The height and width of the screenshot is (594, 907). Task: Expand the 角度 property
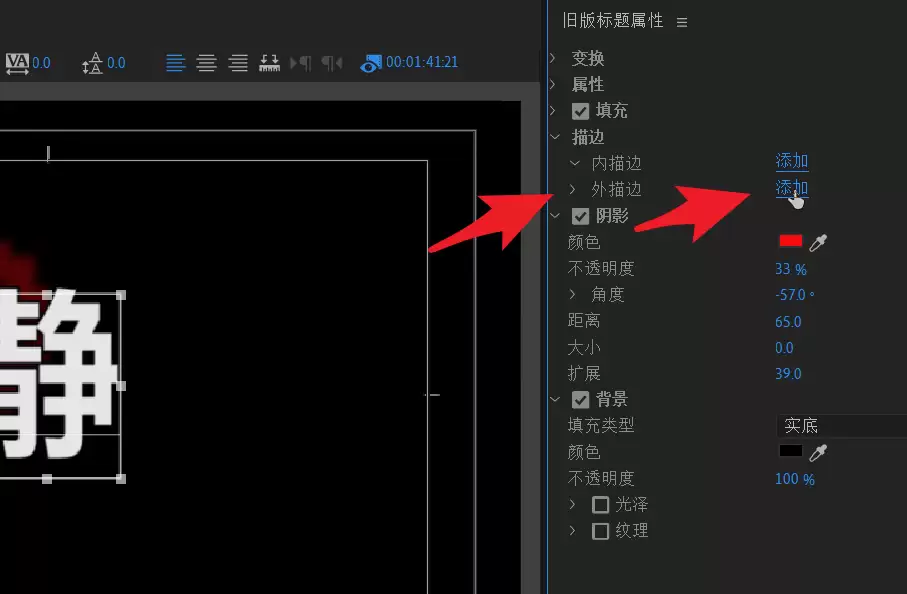(573, 294)
